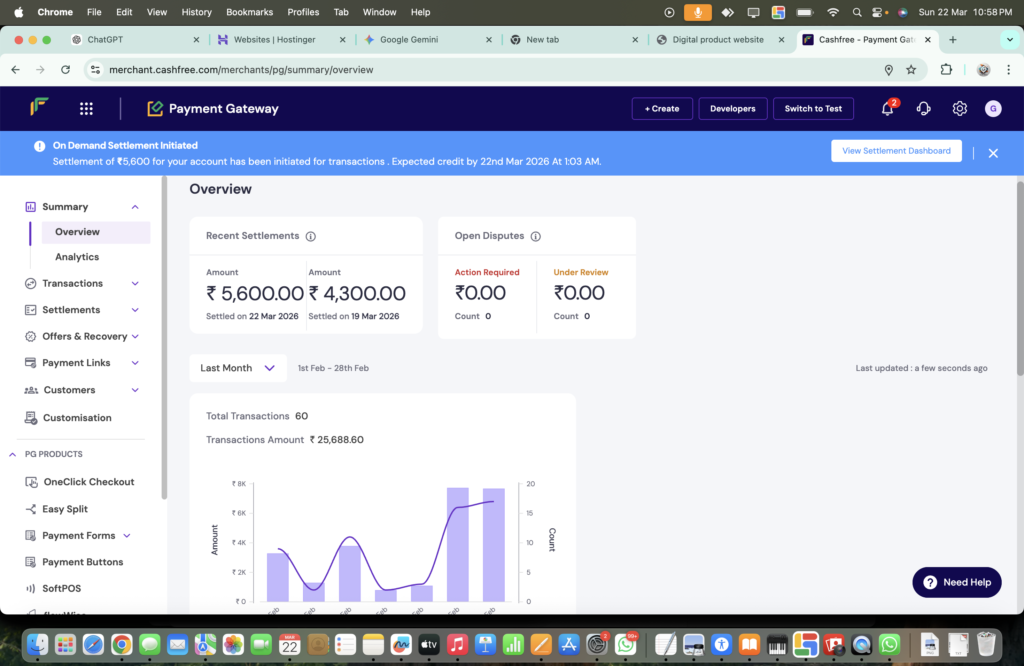1024x666 pixels.
Task: Click the Cashfree logo icon
Action: [x=40, y=108]
